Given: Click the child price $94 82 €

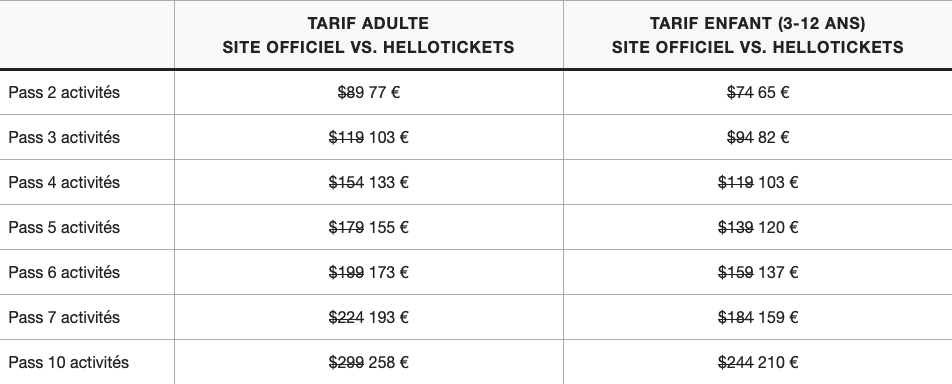Looking at the screenshot, I should 758,137.
